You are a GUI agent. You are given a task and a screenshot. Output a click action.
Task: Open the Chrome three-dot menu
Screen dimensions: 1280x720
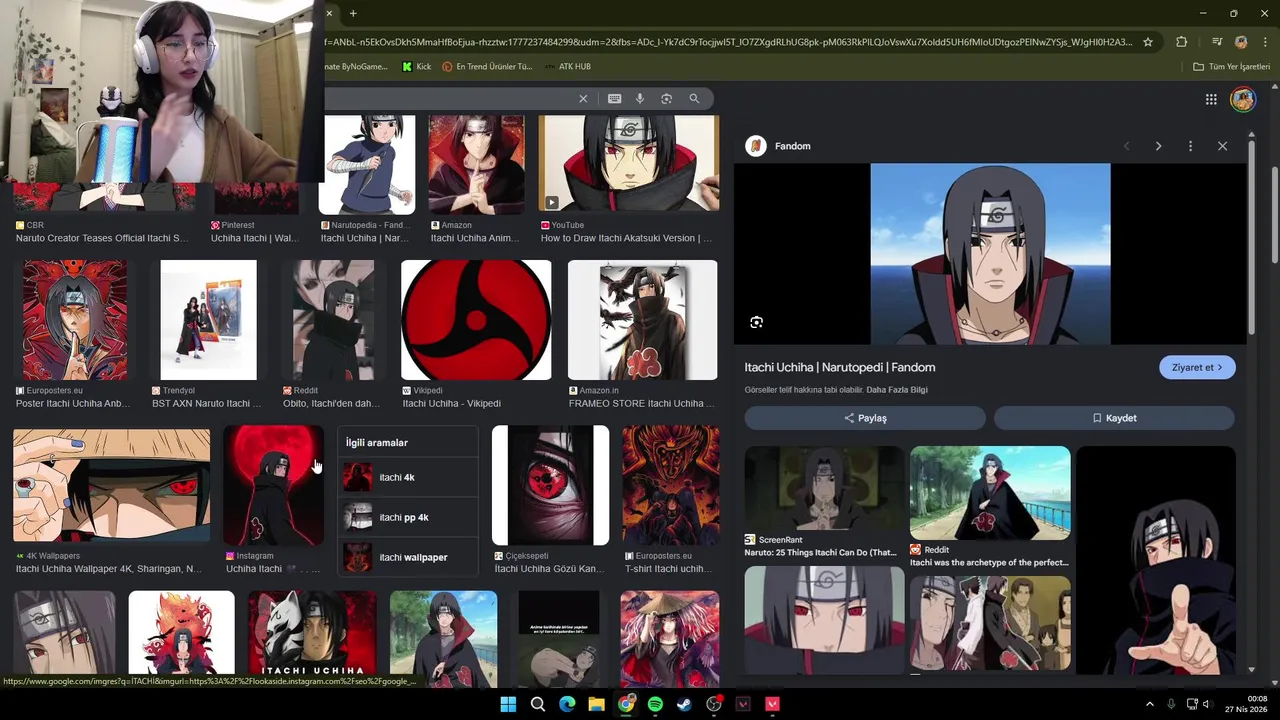(1264, 42)
